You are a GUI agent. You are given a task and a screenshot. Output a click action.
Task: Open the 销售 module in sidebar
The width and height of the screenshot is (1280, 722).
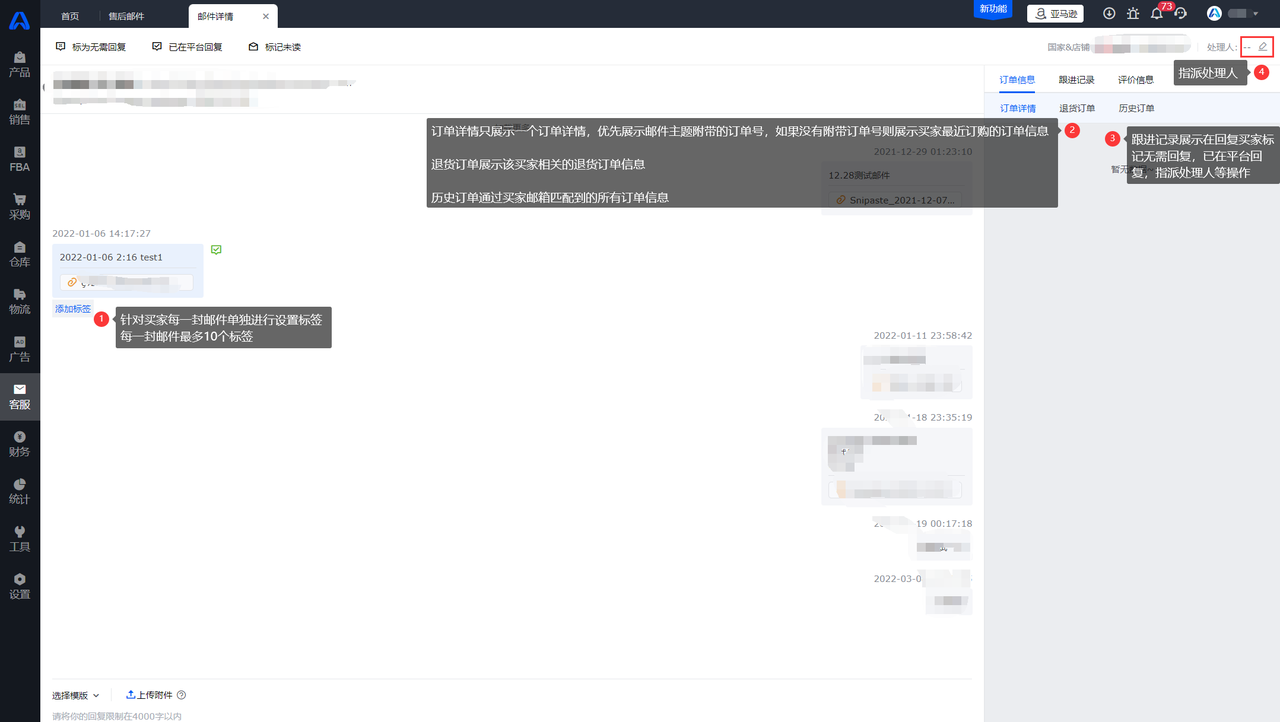click(19, 111)
